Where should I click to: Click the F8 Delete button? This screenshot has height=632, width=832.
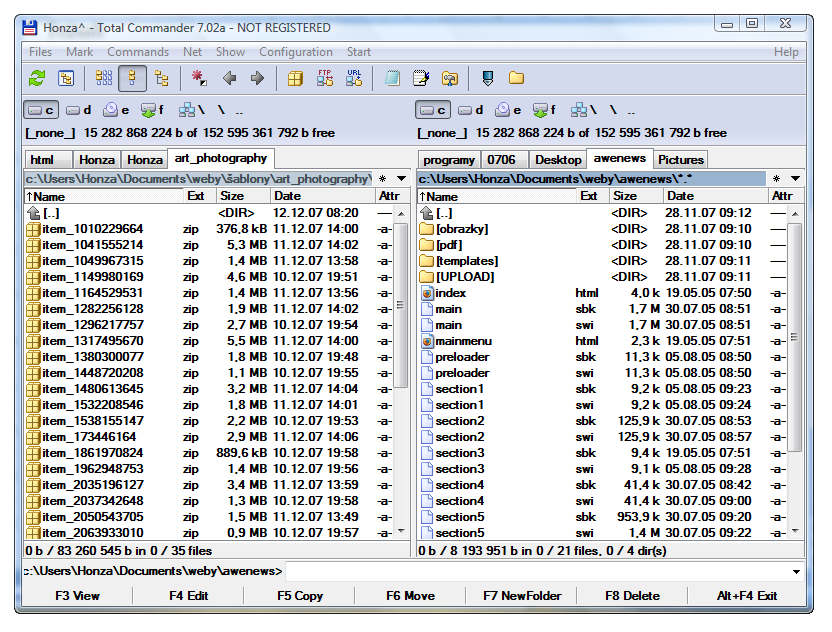[632, 596]
